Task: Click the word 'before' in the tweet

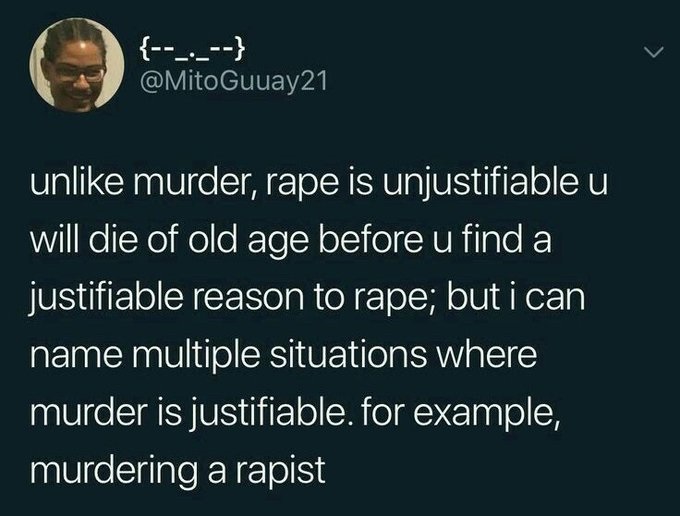Action: [x=370, y=241]
